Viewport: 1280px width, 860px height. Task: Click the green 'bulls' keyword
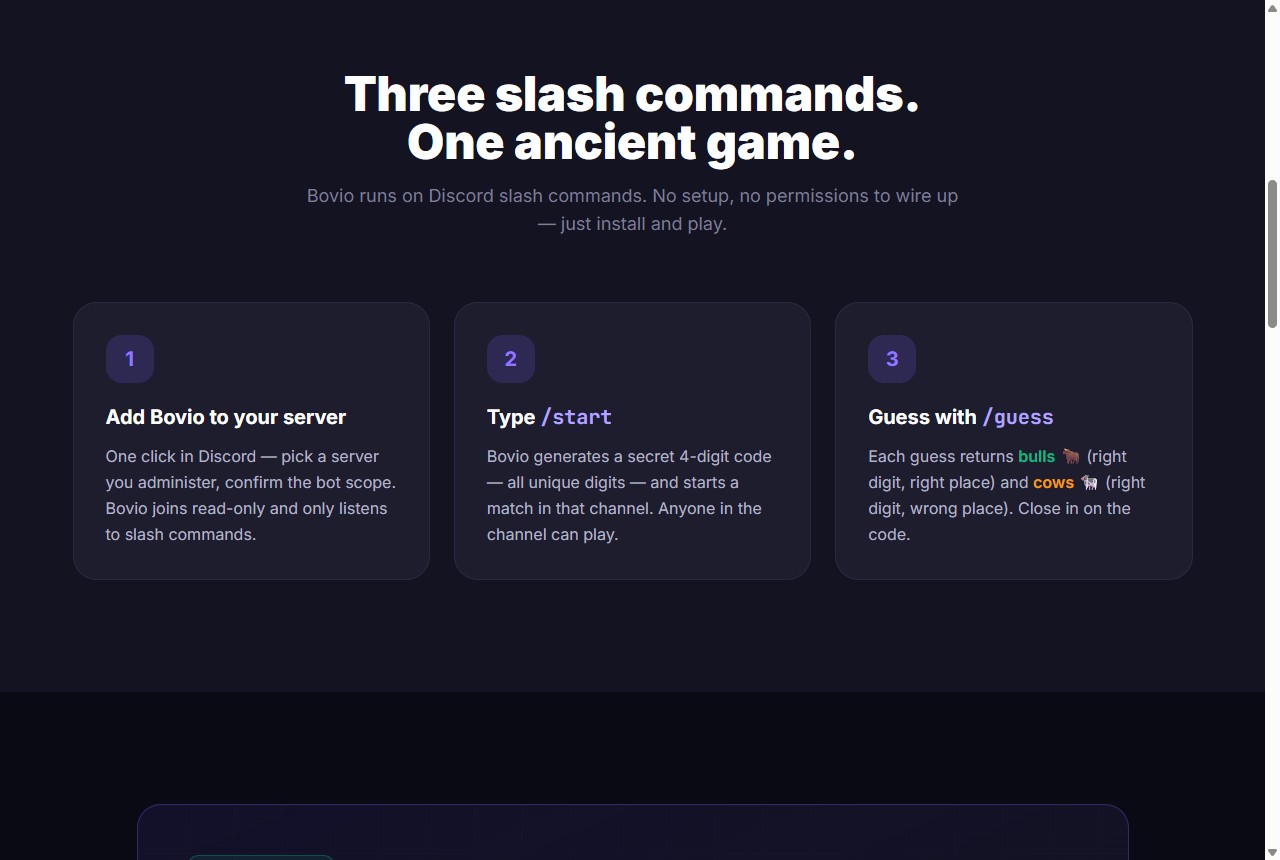pos(1036,456)
